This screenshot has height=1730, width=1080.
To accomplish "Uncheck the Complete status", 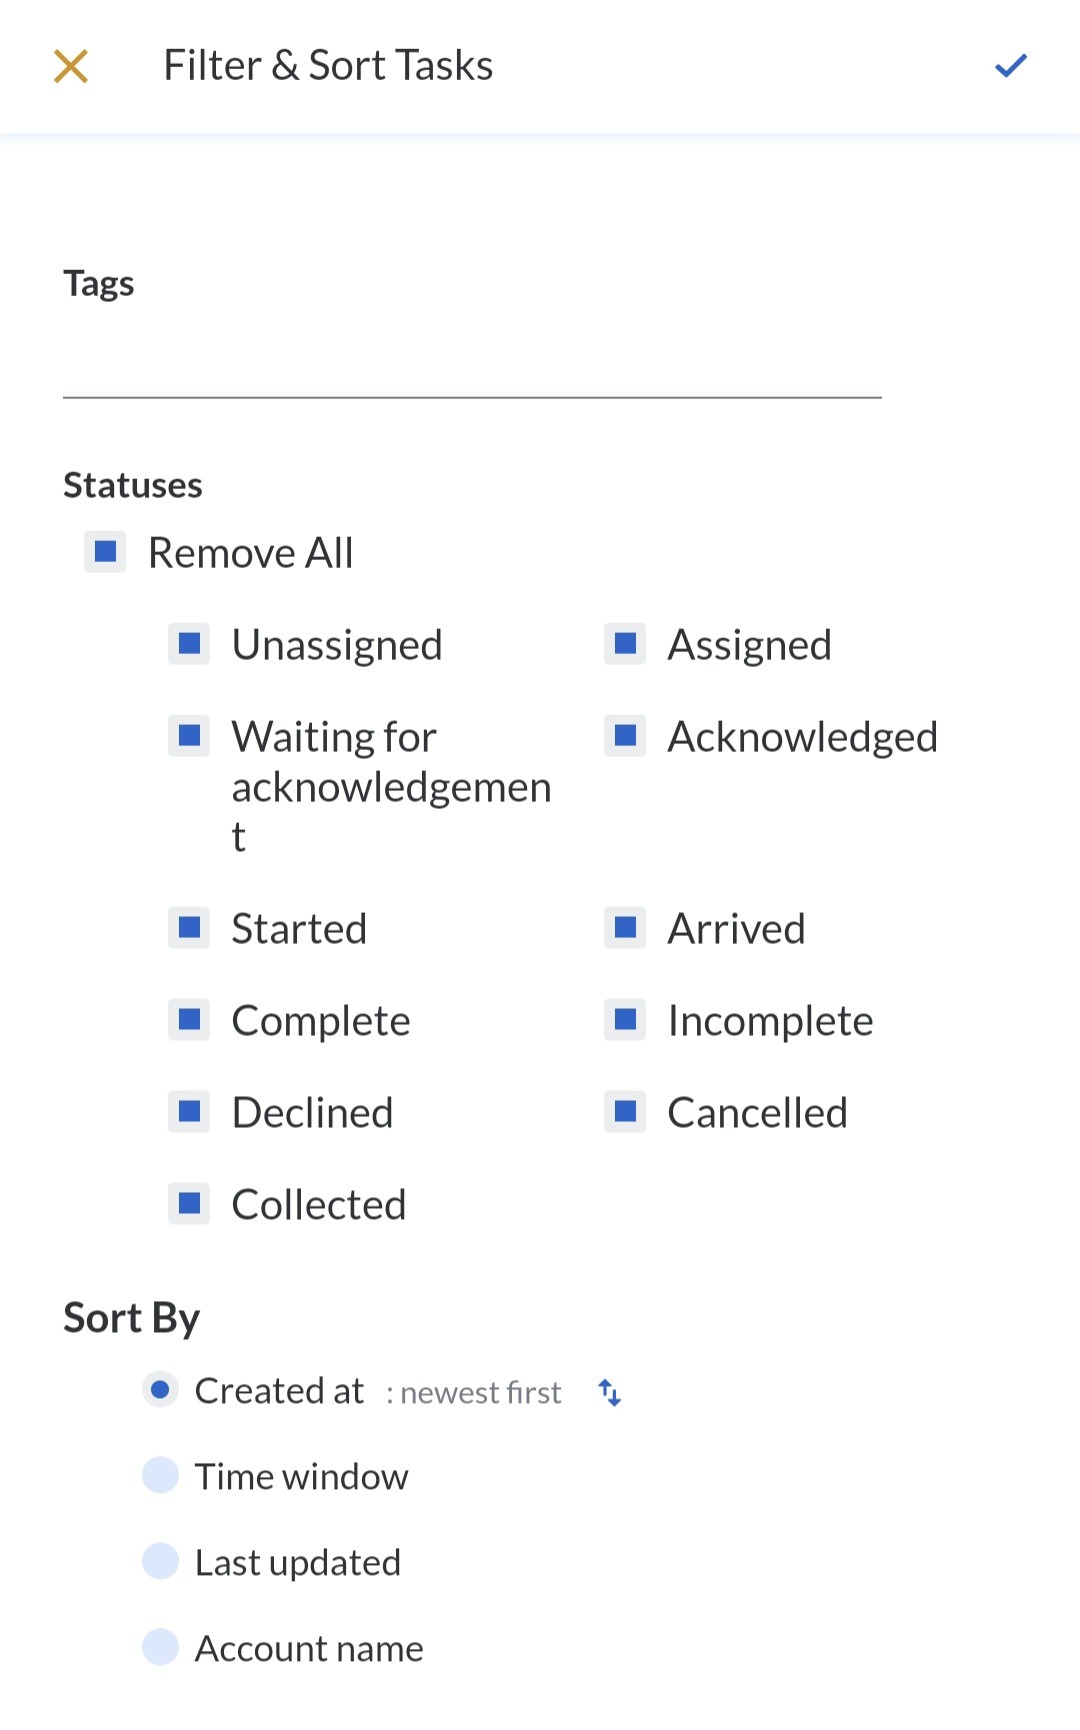I will [190, 1020].
